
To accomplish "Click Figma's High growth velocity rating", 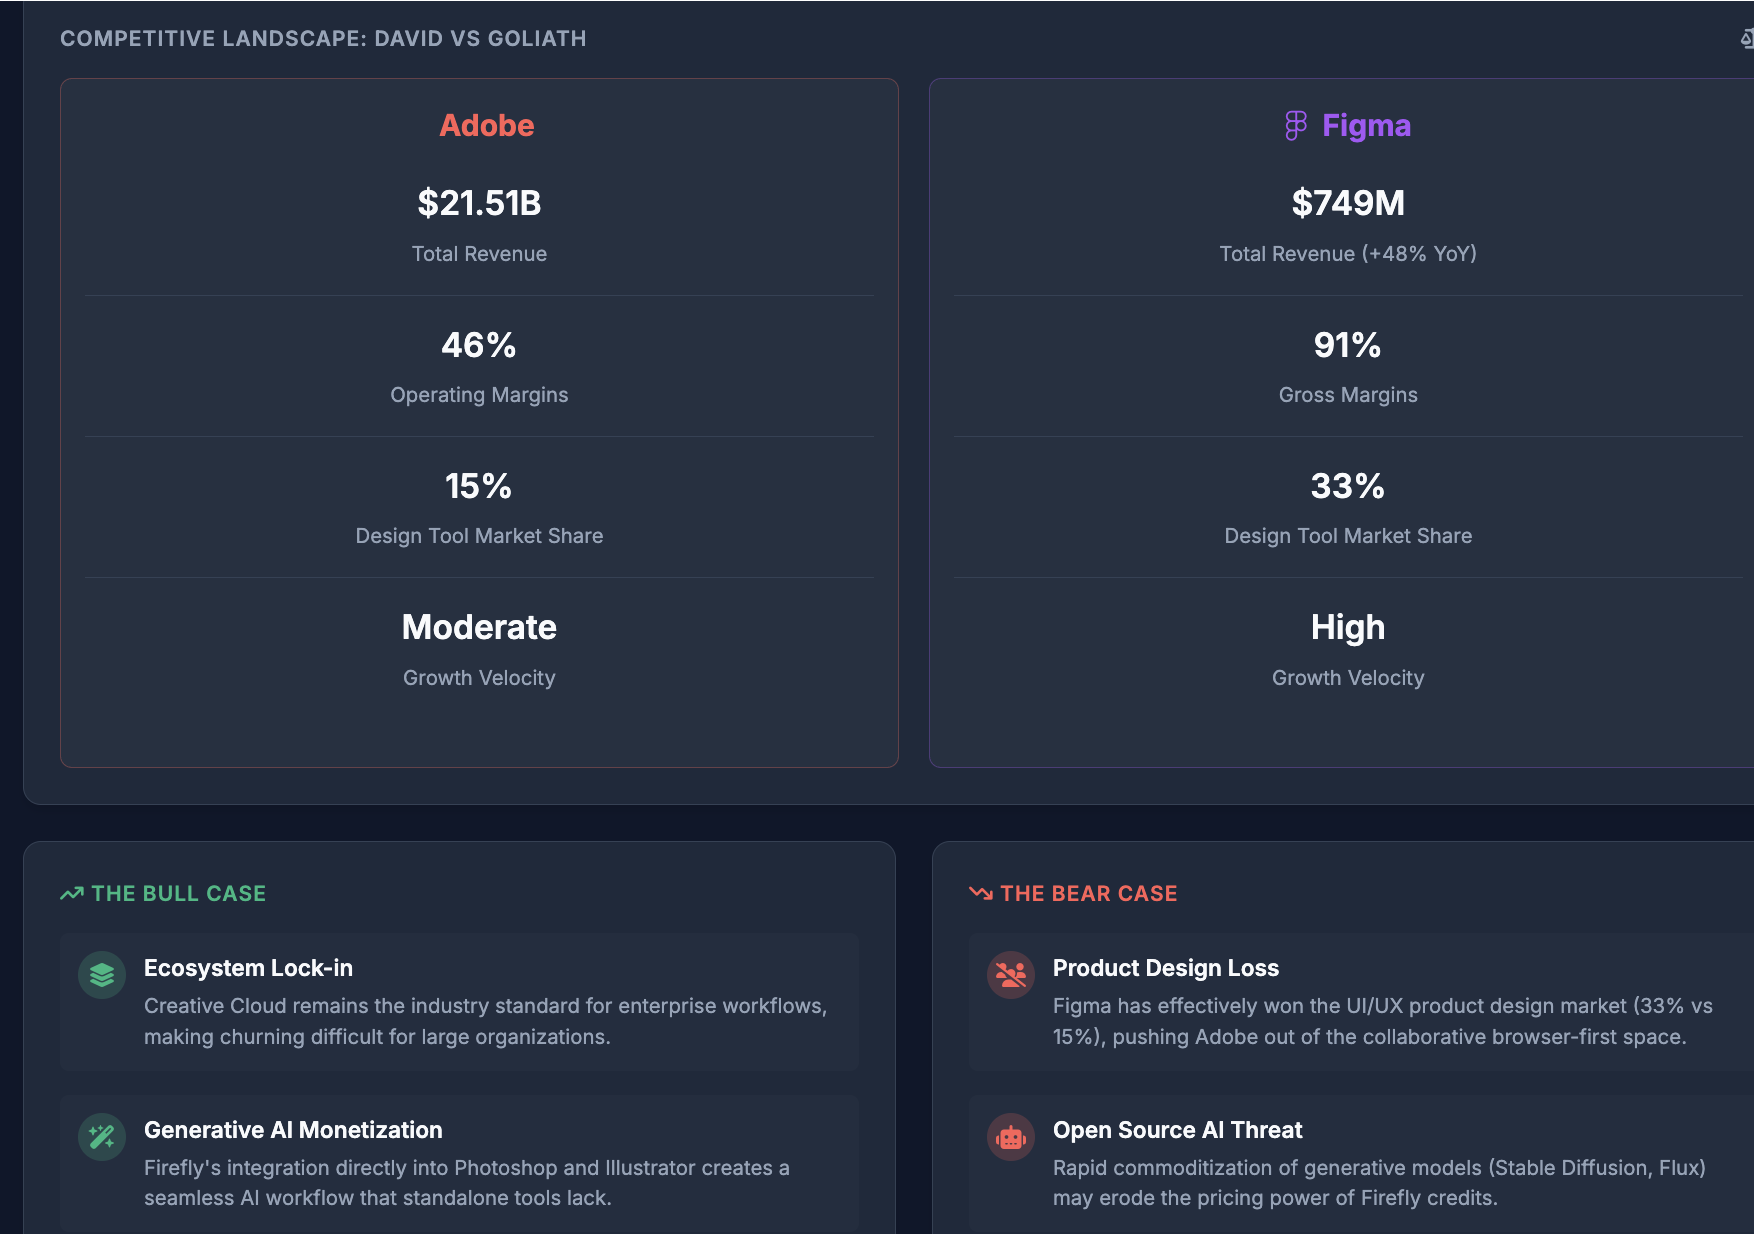I will coord(1348,627).
